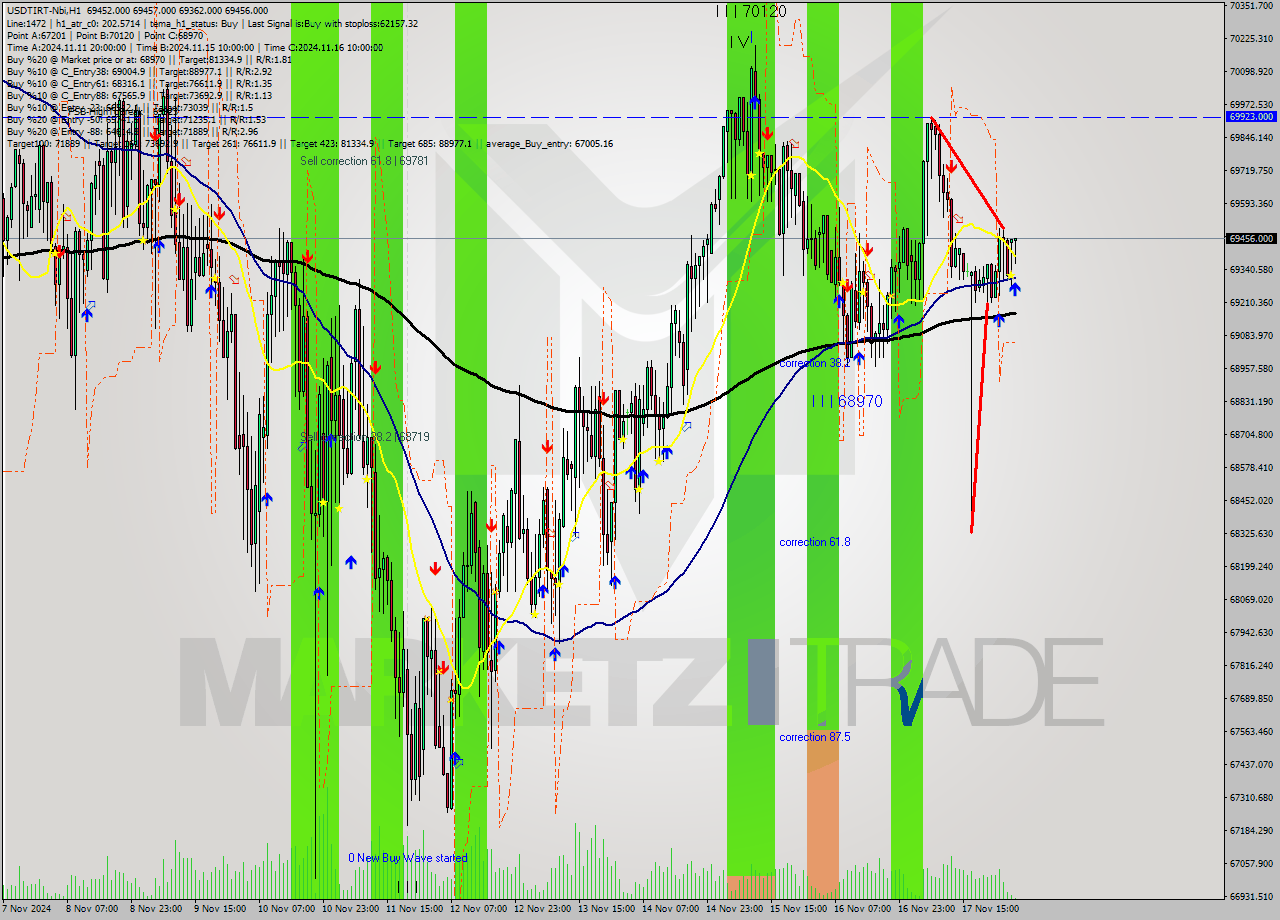
Task: Click the 68199.240 price axis label
Action: (x=1251, y=567)
